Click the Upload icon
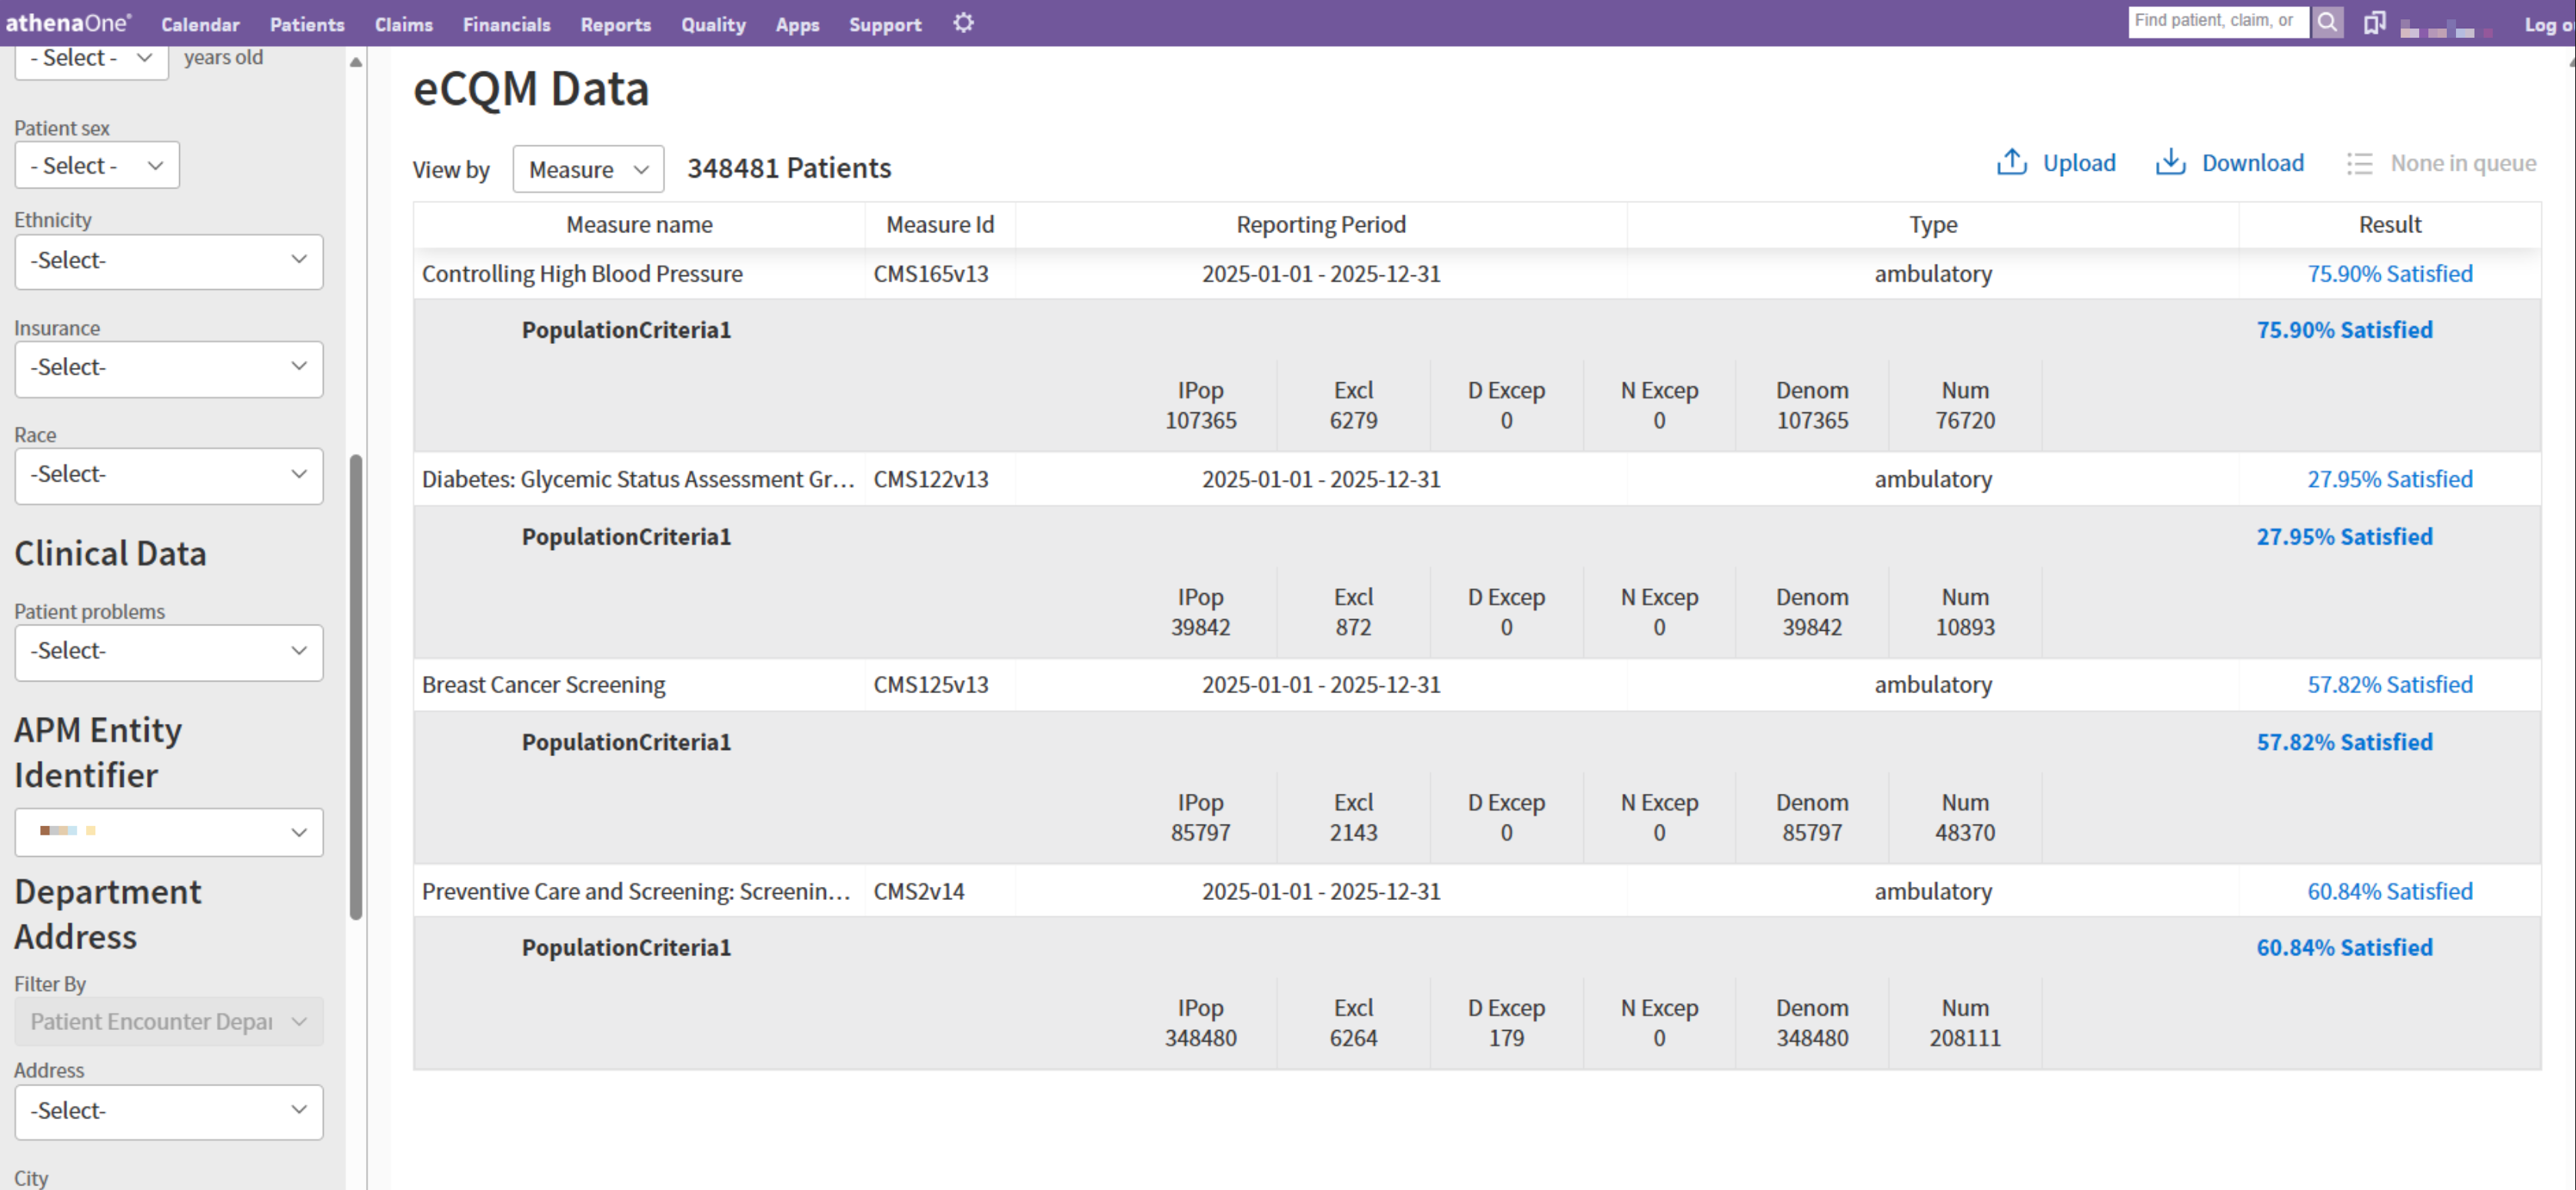Screen dimensions: 2576x1190 coord(2011,162)
